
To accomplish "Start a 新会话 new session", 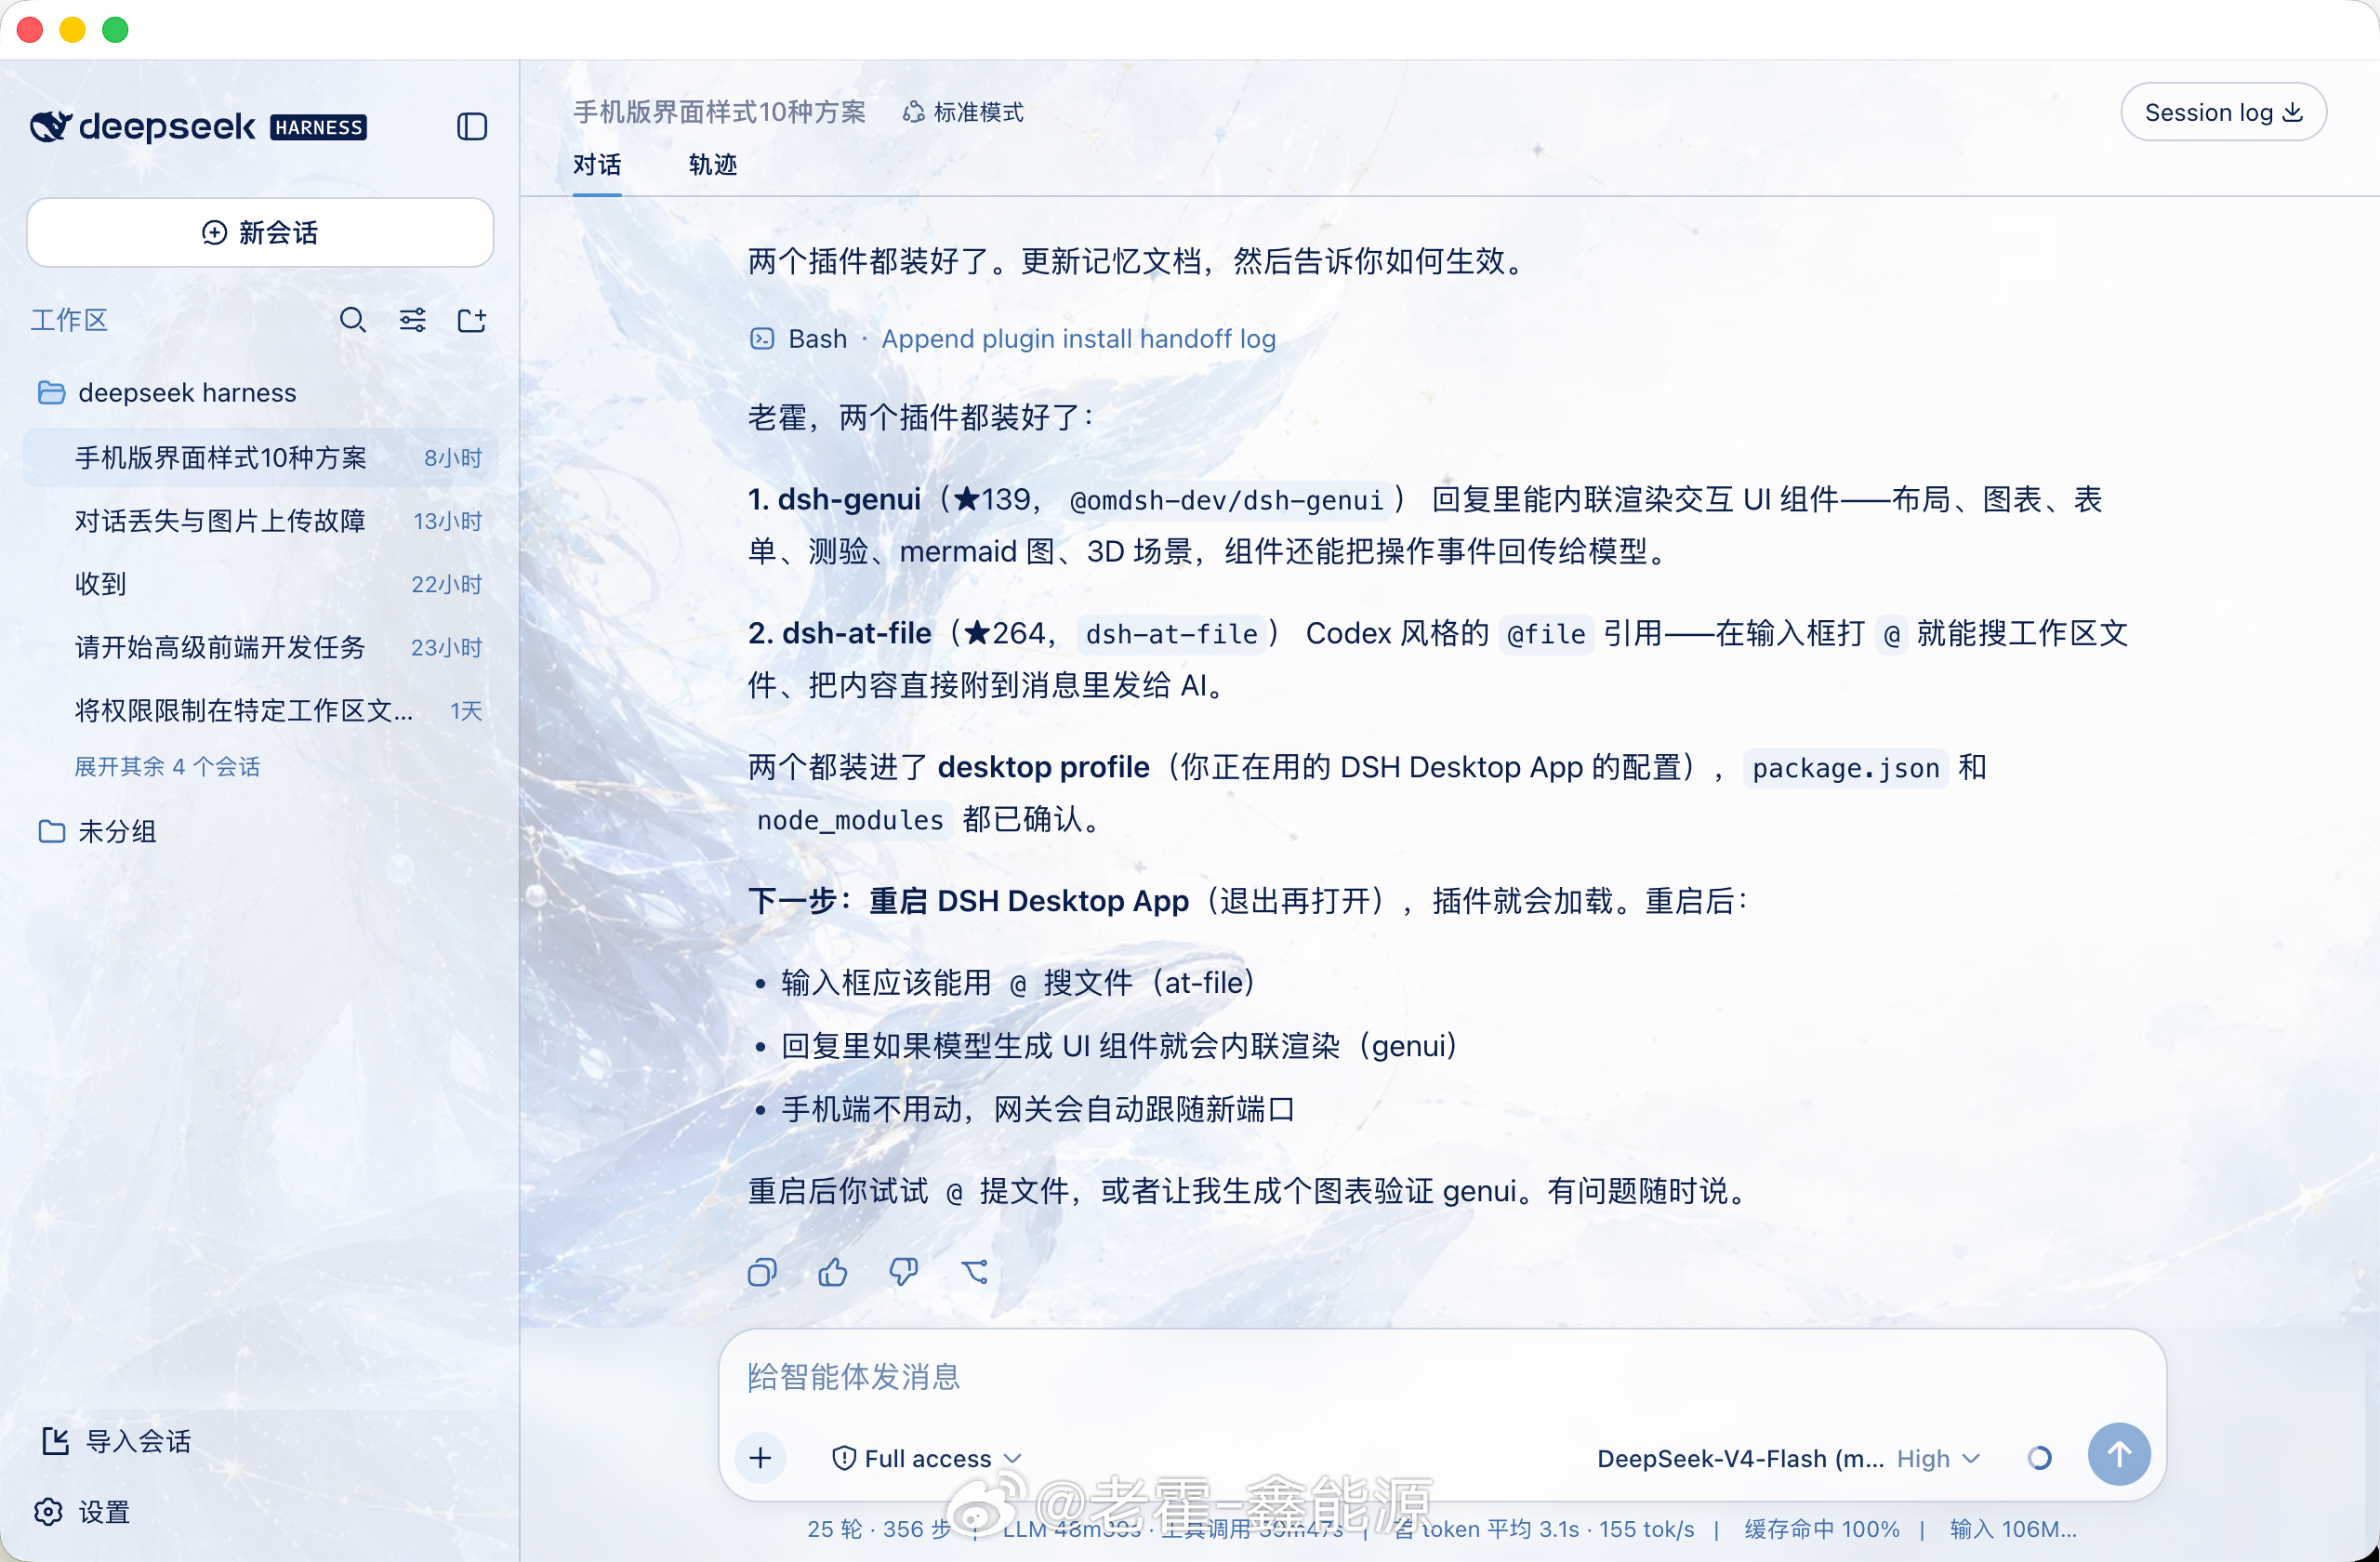I will tap(260, 233).
